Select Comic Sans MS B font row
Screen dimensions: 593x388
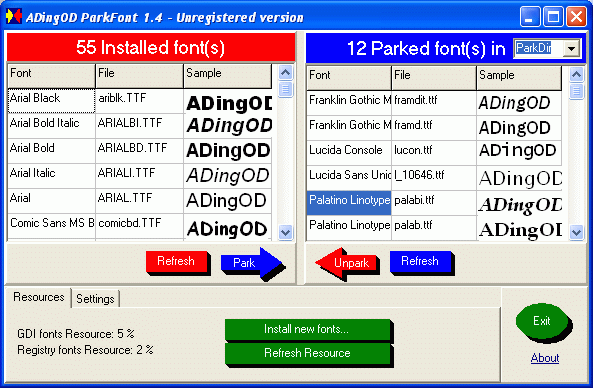[51, 225]
